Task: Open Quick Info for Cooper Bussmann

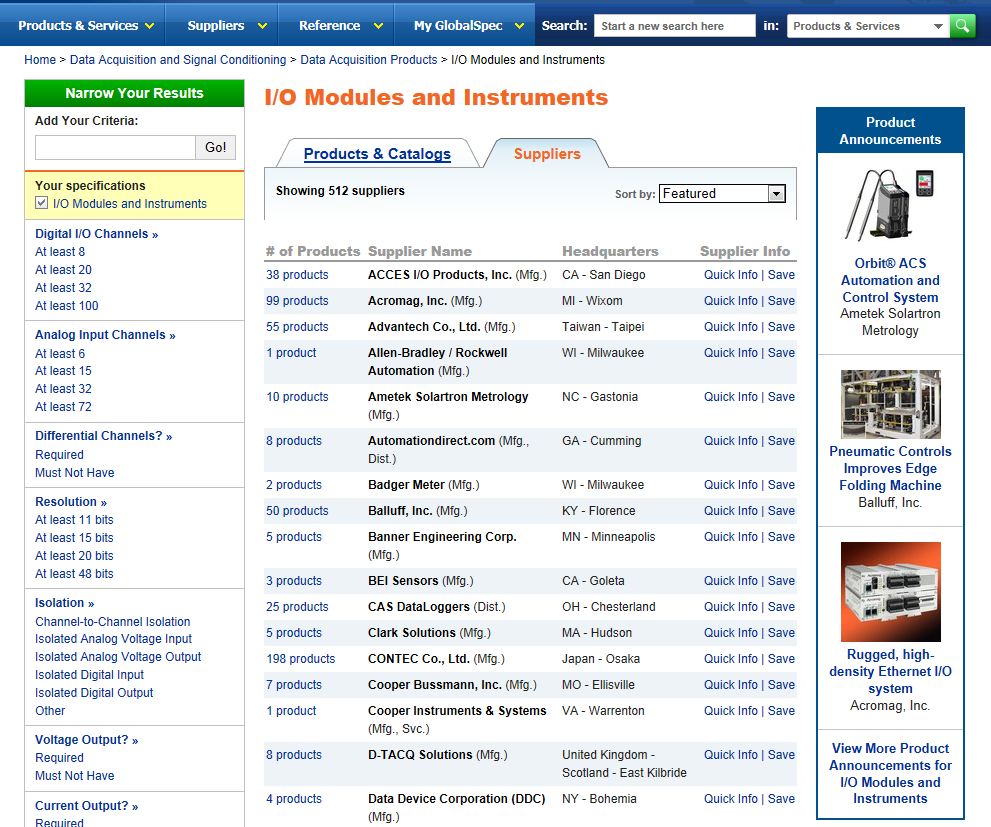Action: point(731,685)
